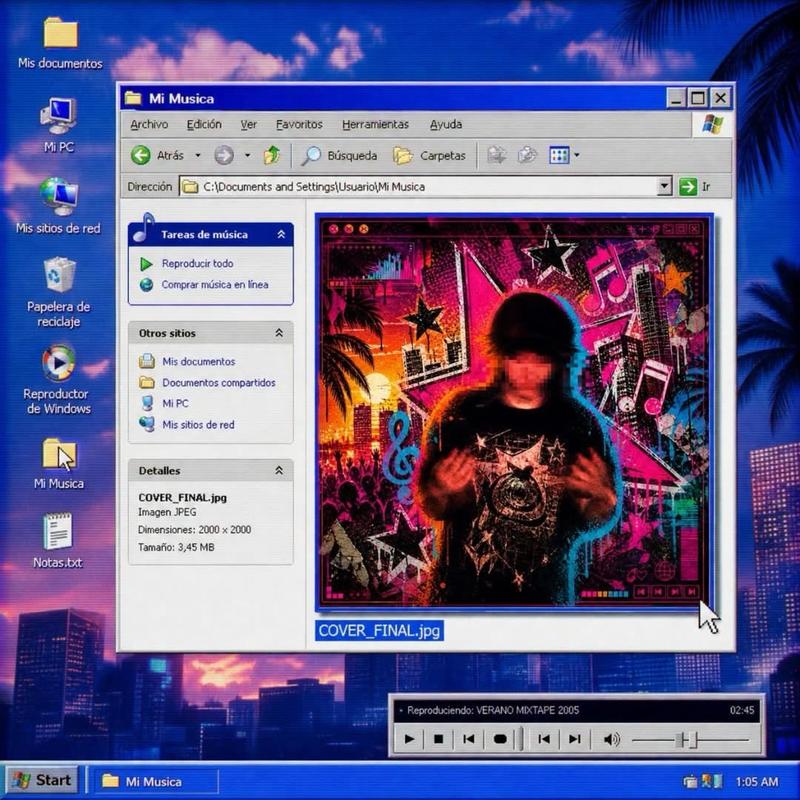Click the taskbar clock 1:05 AM
This screenshot has width=800, height=800.
click(757, 782)
